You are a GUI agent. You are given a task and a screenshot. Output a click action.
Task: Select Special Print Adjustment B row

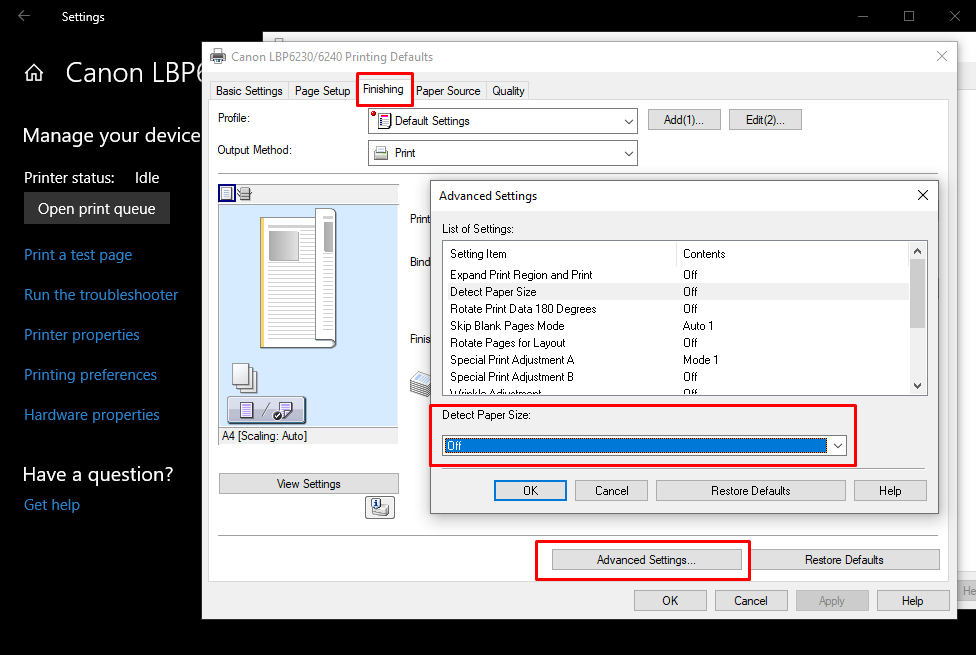tap(678, 377)
